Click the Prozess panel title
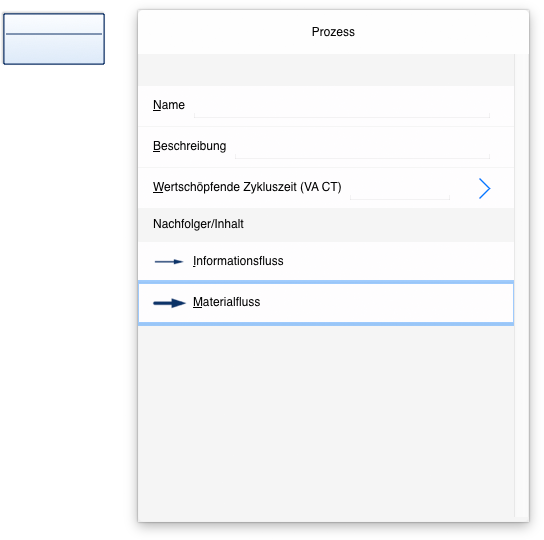The image size is (544, 540). 333,32
